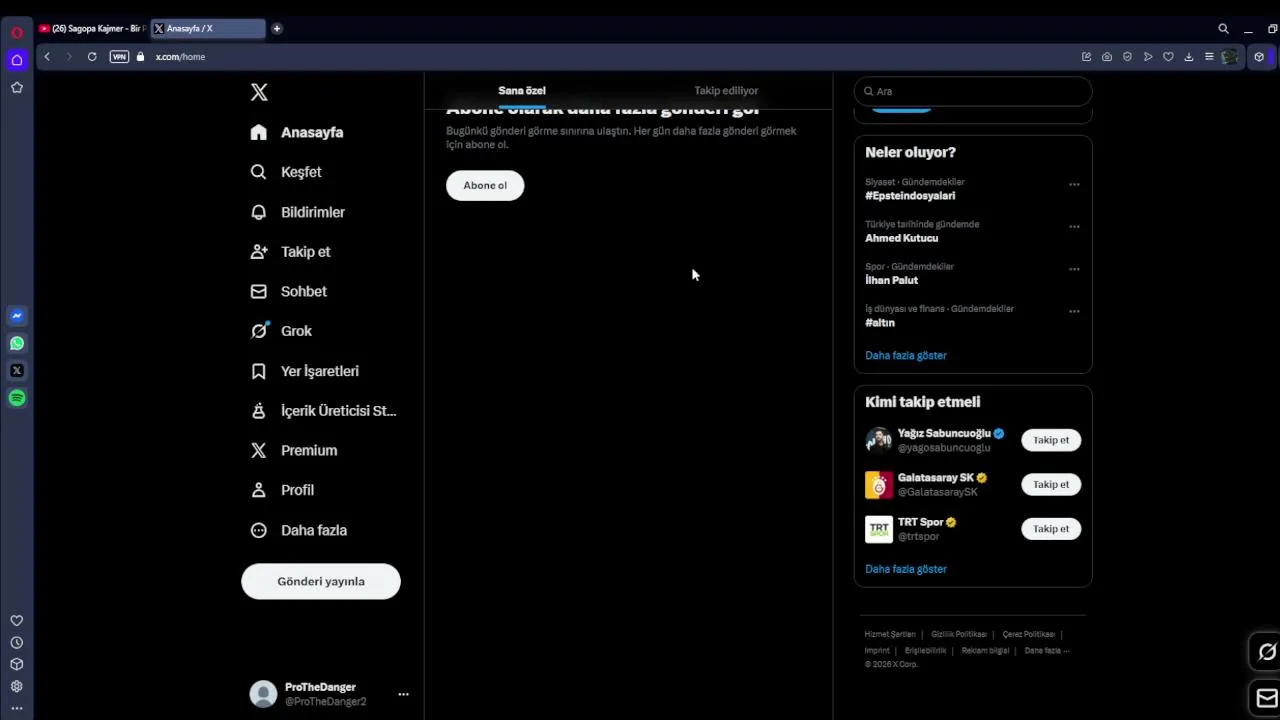Open #Epsteindosyalari trend

click(x=910, y=196)
